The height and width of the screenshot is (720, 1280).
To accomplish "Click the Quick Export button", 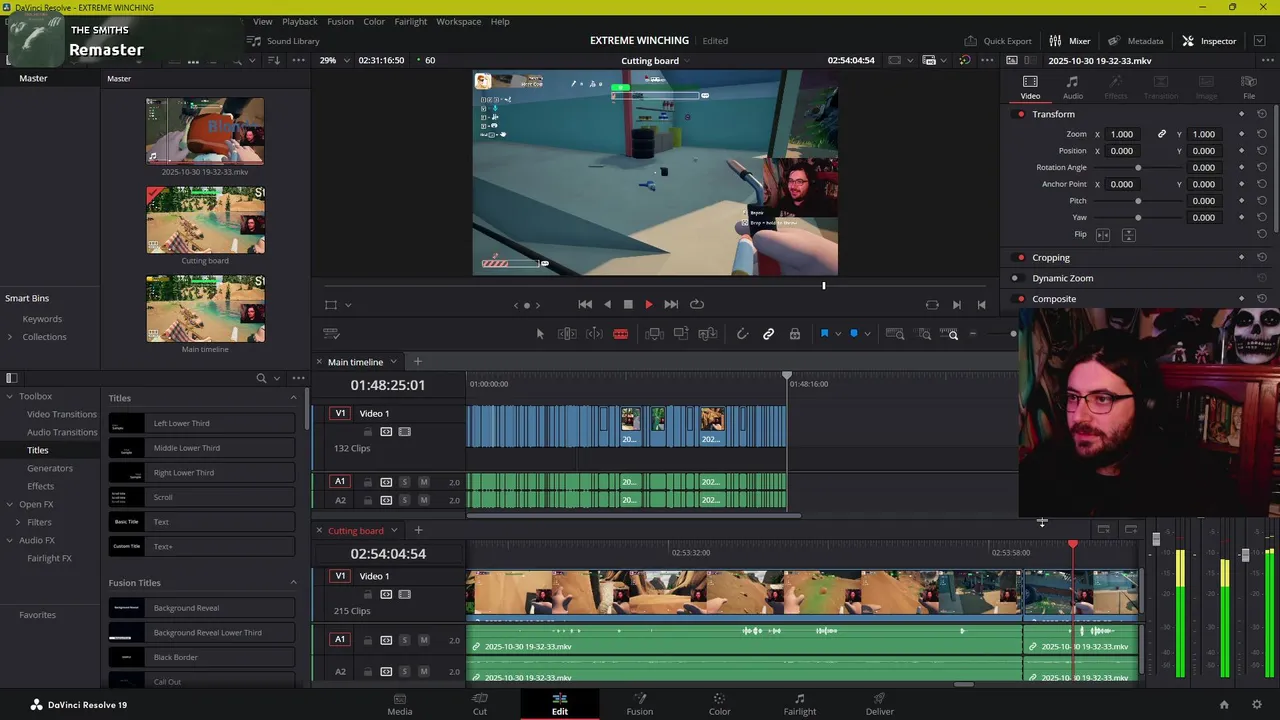I will (x=998, y=41).
